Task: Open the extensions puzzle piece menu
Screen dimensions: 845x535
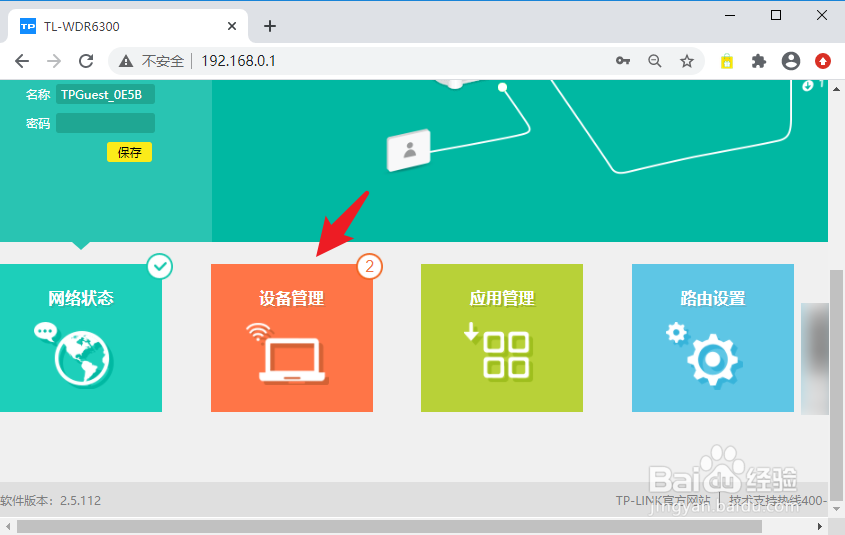Action: coord(759,61)
